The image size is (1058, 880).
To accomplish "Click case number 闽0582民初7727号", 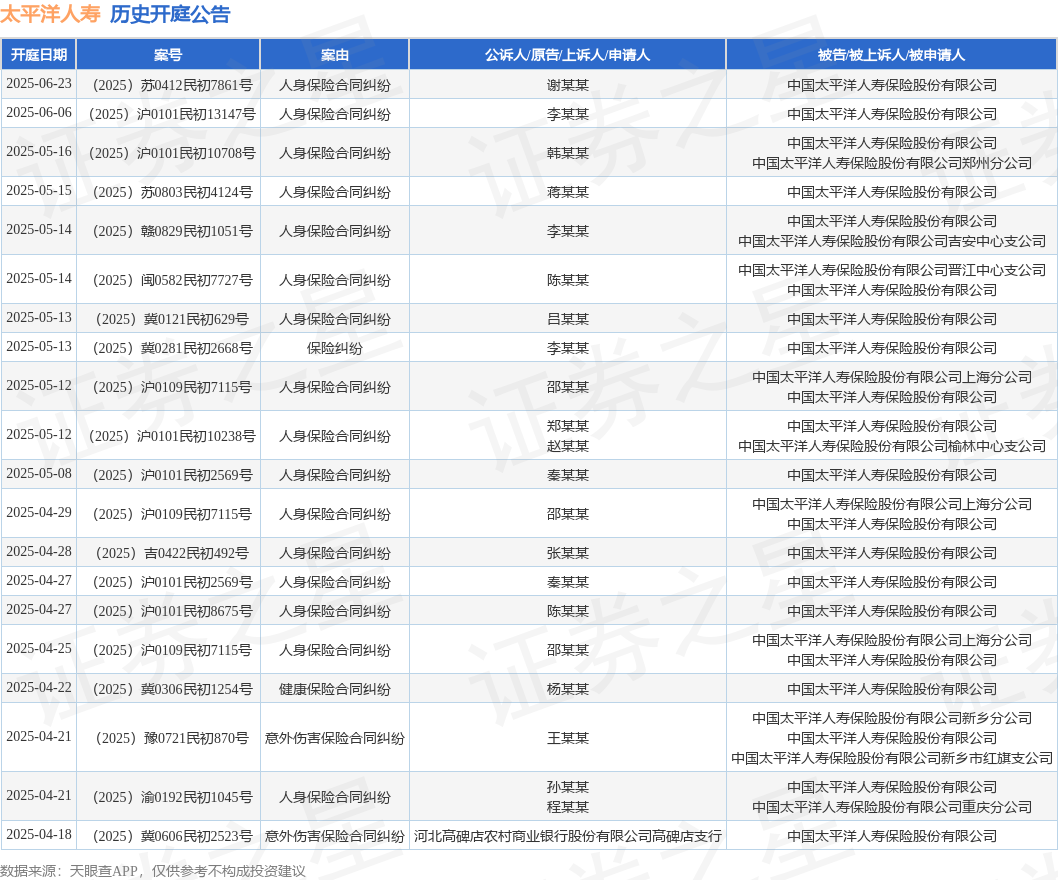I will point(172,280).
